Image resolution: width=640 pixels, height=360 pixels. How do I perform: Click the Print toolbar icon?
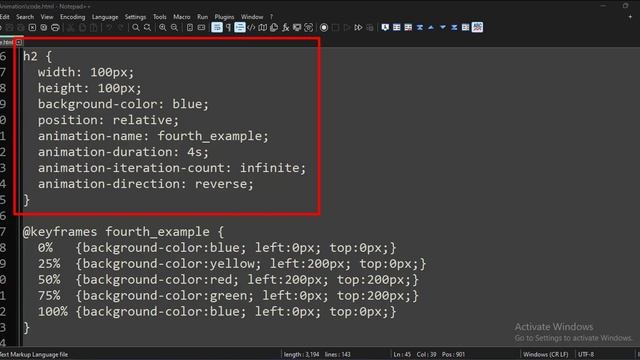(55, 28)
